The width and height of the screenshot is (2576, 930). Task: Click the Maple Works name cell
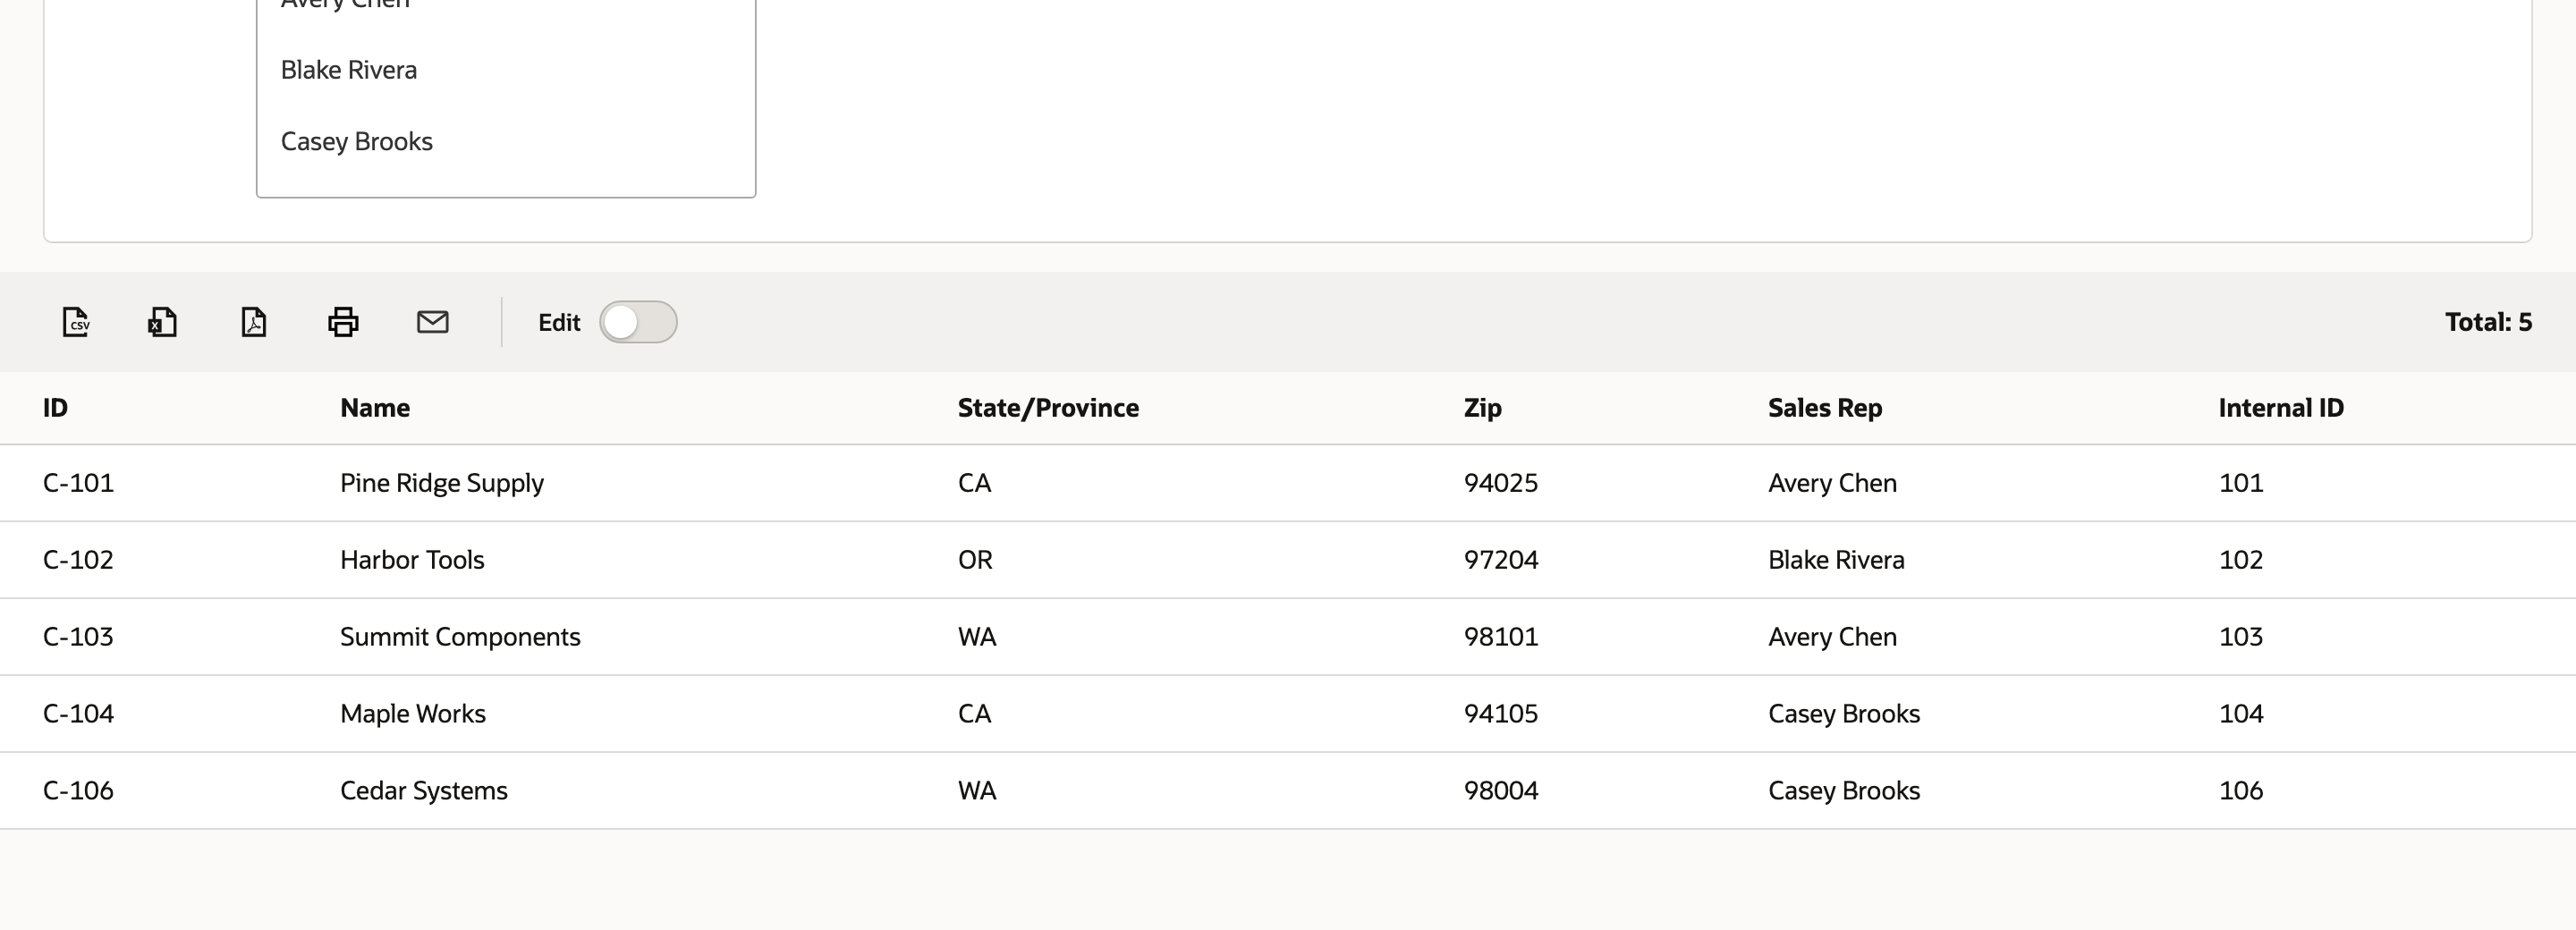click(x=413, y=714)
